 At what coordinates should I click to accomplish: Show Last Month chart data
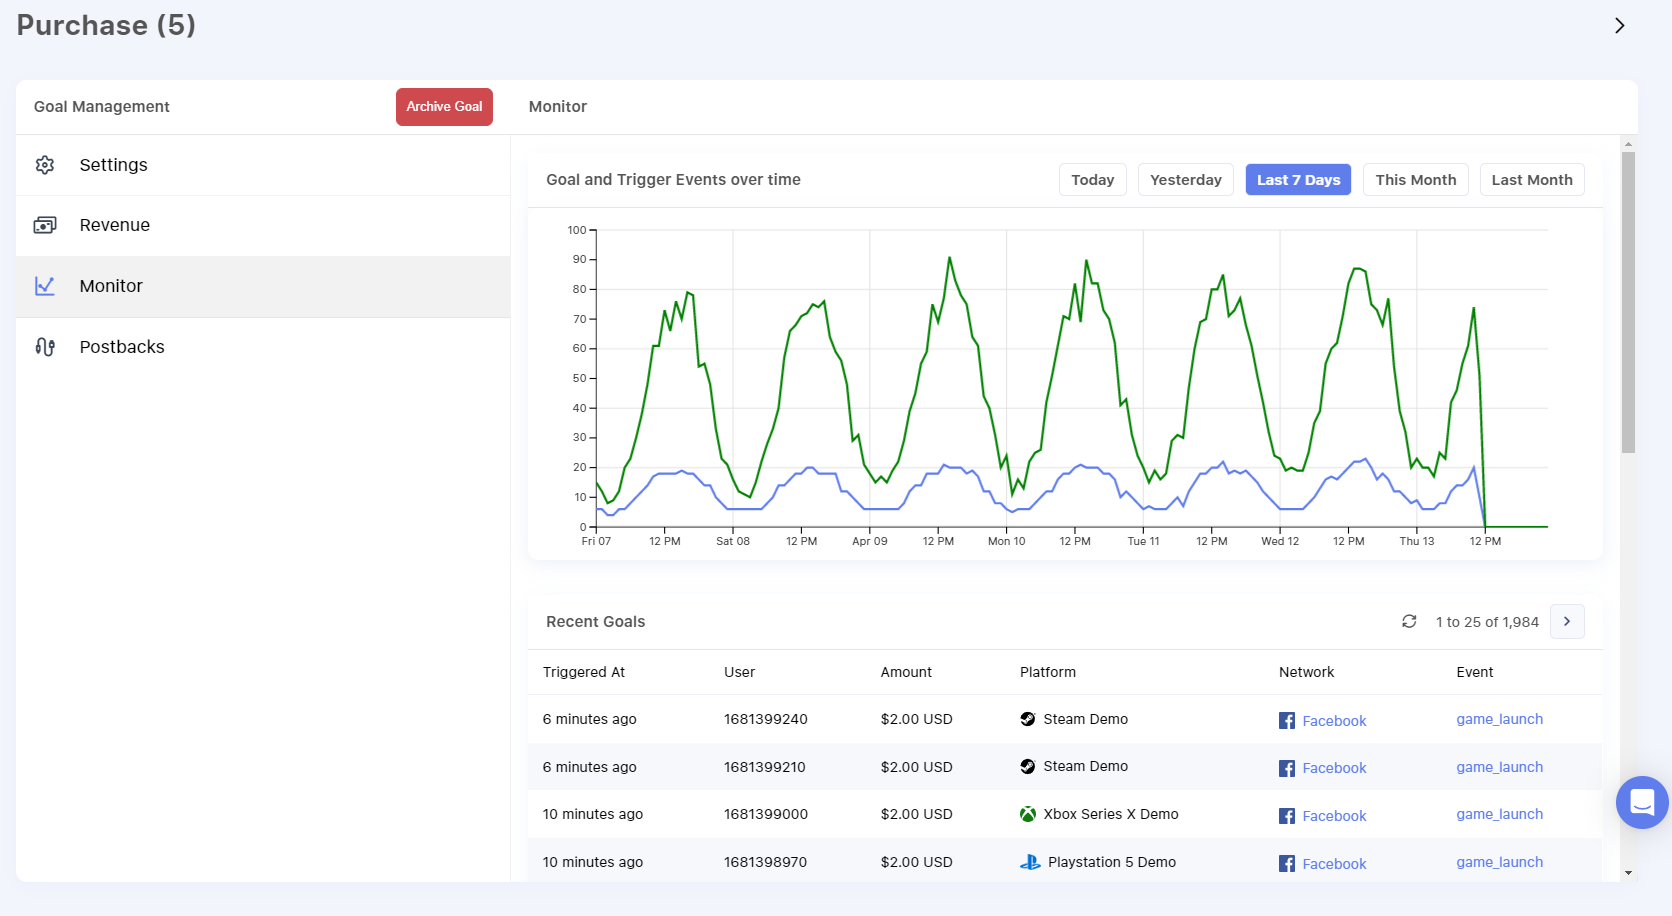pos(1531,180)
